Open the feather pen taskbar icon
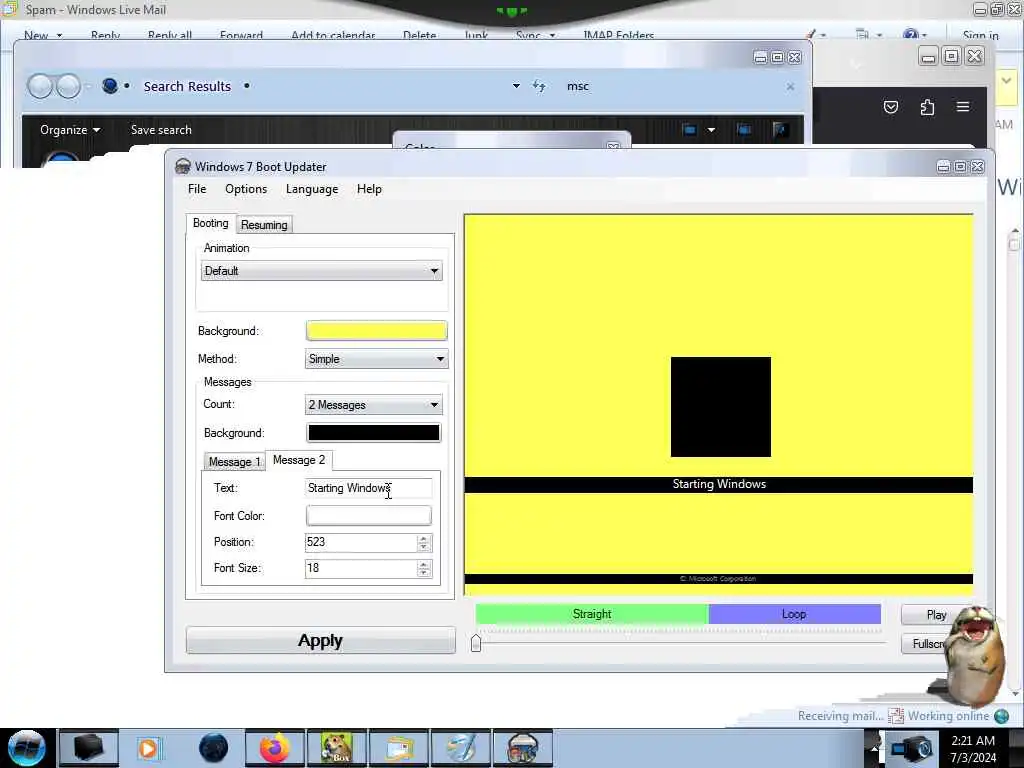 (460, 748)
